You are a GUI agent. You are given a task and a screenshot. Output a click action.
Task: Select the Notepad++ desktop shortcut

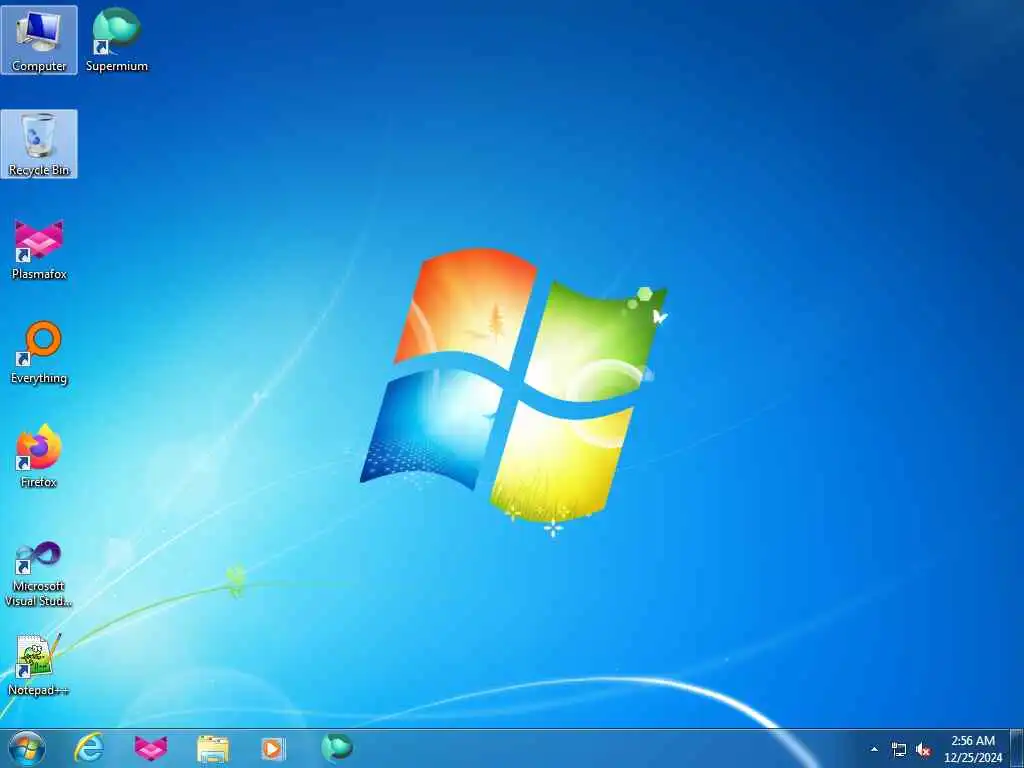[38, 665]
